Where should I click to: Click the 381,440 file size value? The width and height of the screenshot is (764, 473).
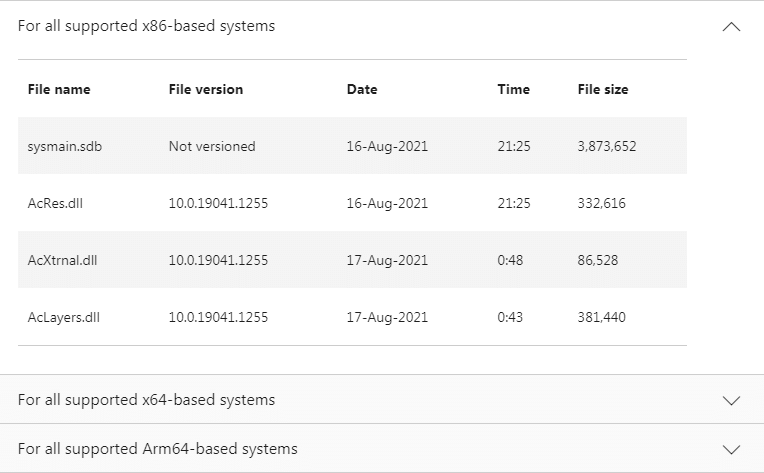pyautogui.click(x=601, y=317)
